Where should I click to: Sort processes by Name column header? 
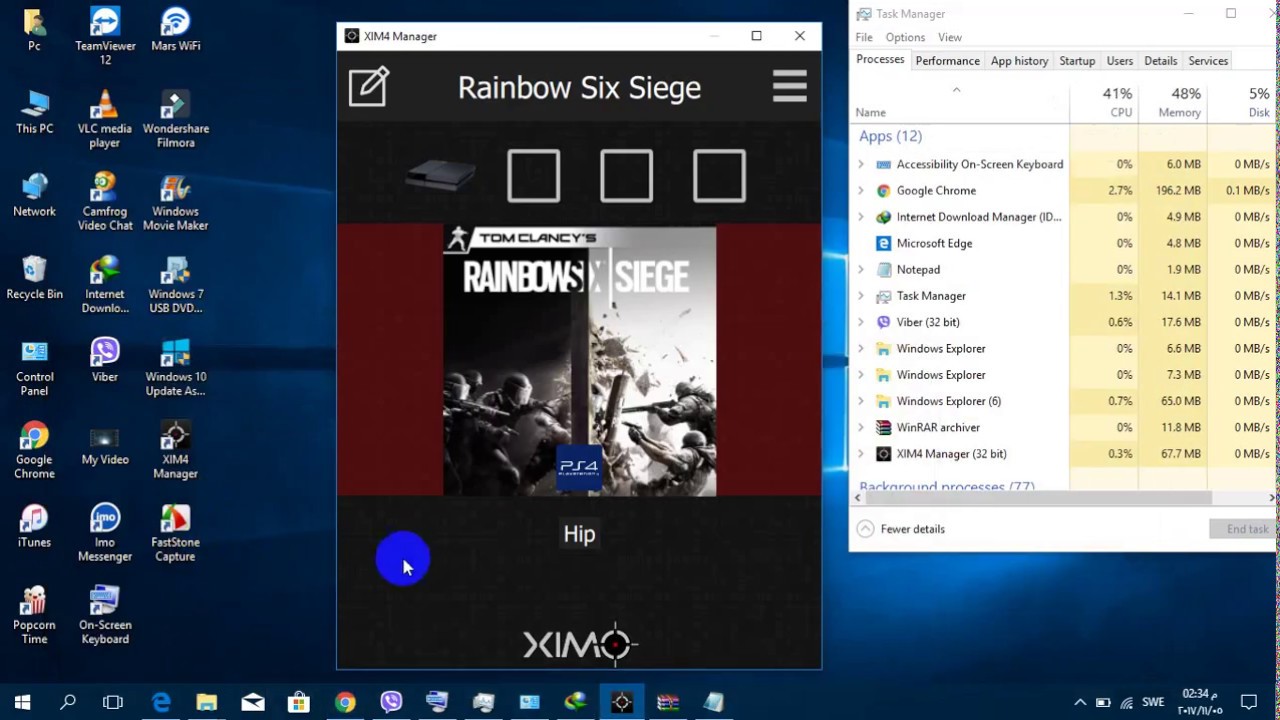pyautogui.click(x=959, y=102)
